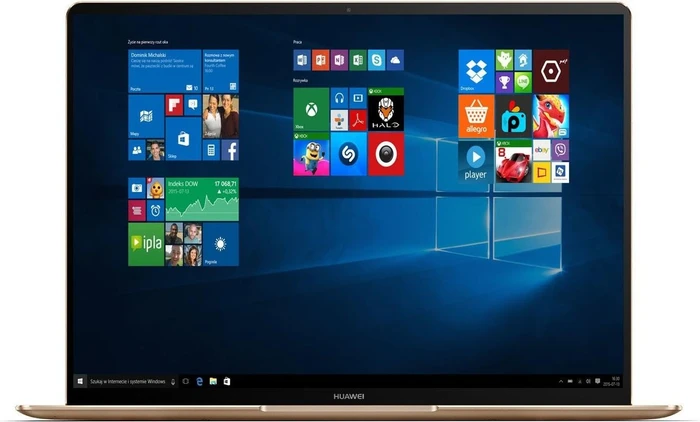Open the OneDrive cloud tile
The height and width of the screenshot is (422, 700).
click(395, 60)
